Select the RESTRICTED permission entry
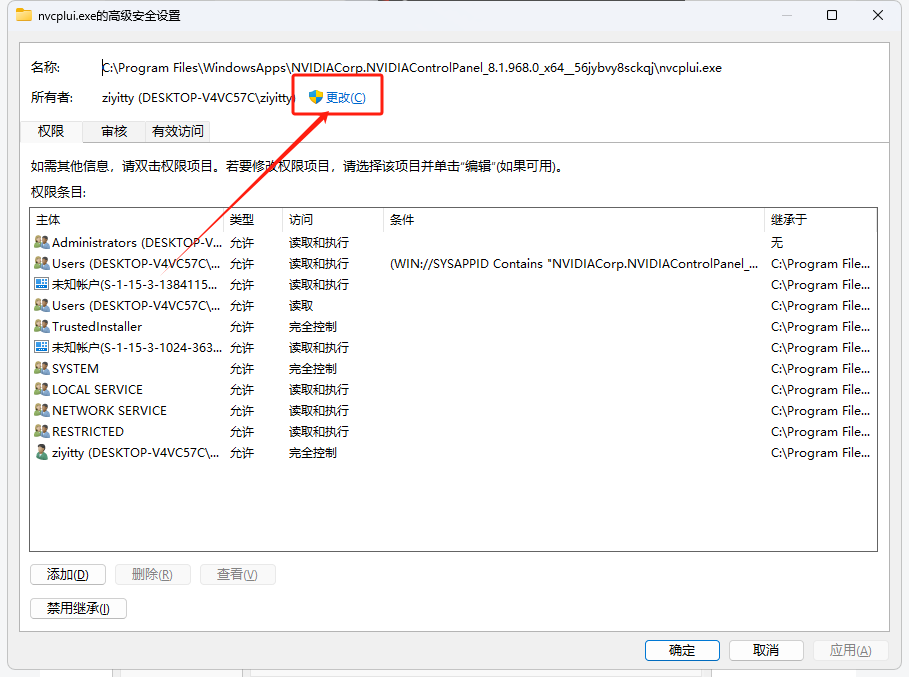 point(453,431)
